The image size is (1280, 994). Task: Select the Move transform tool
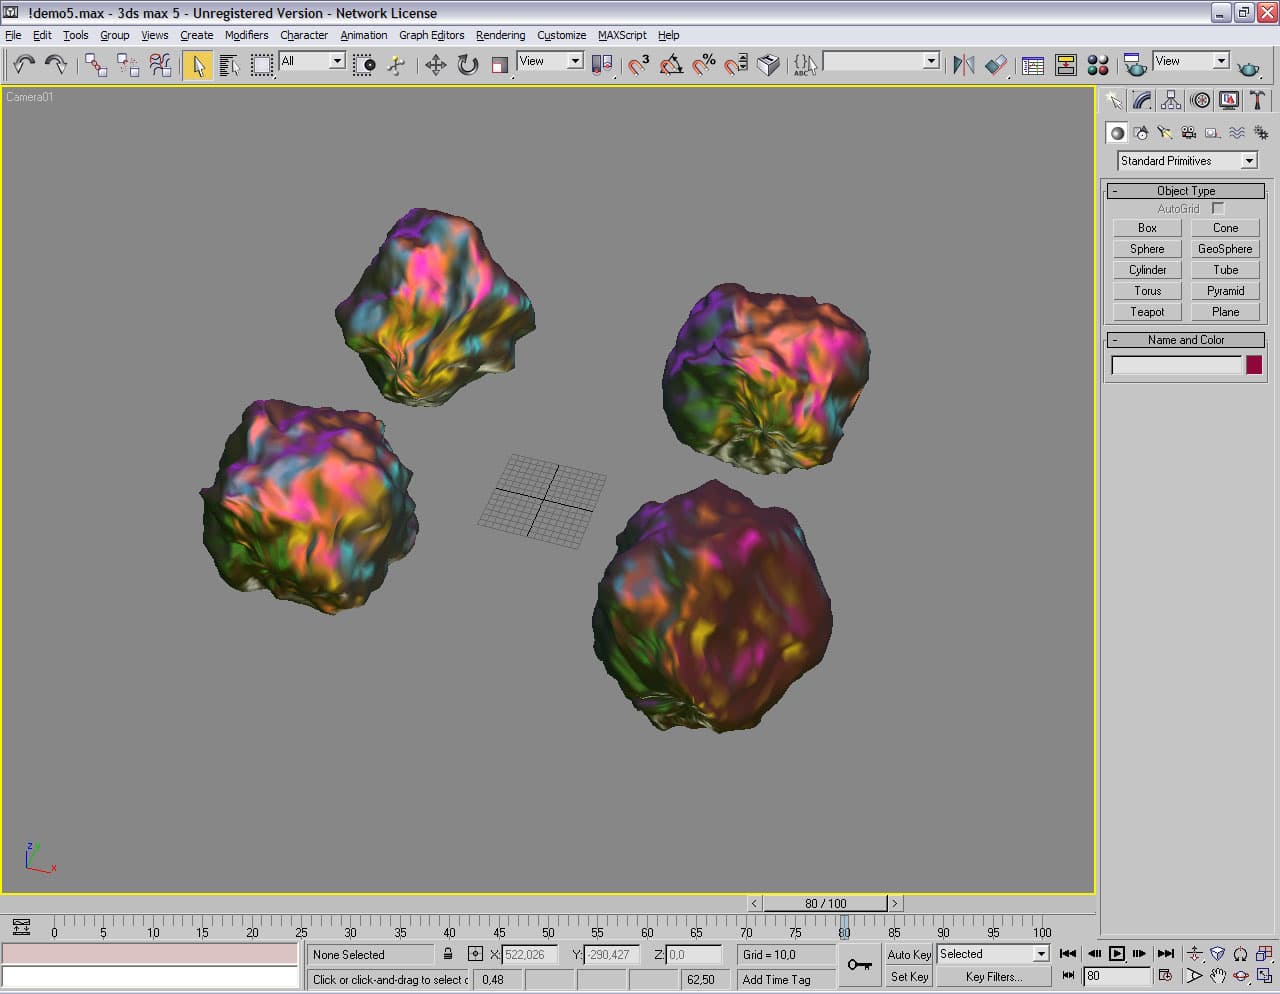tap(435, 65)
